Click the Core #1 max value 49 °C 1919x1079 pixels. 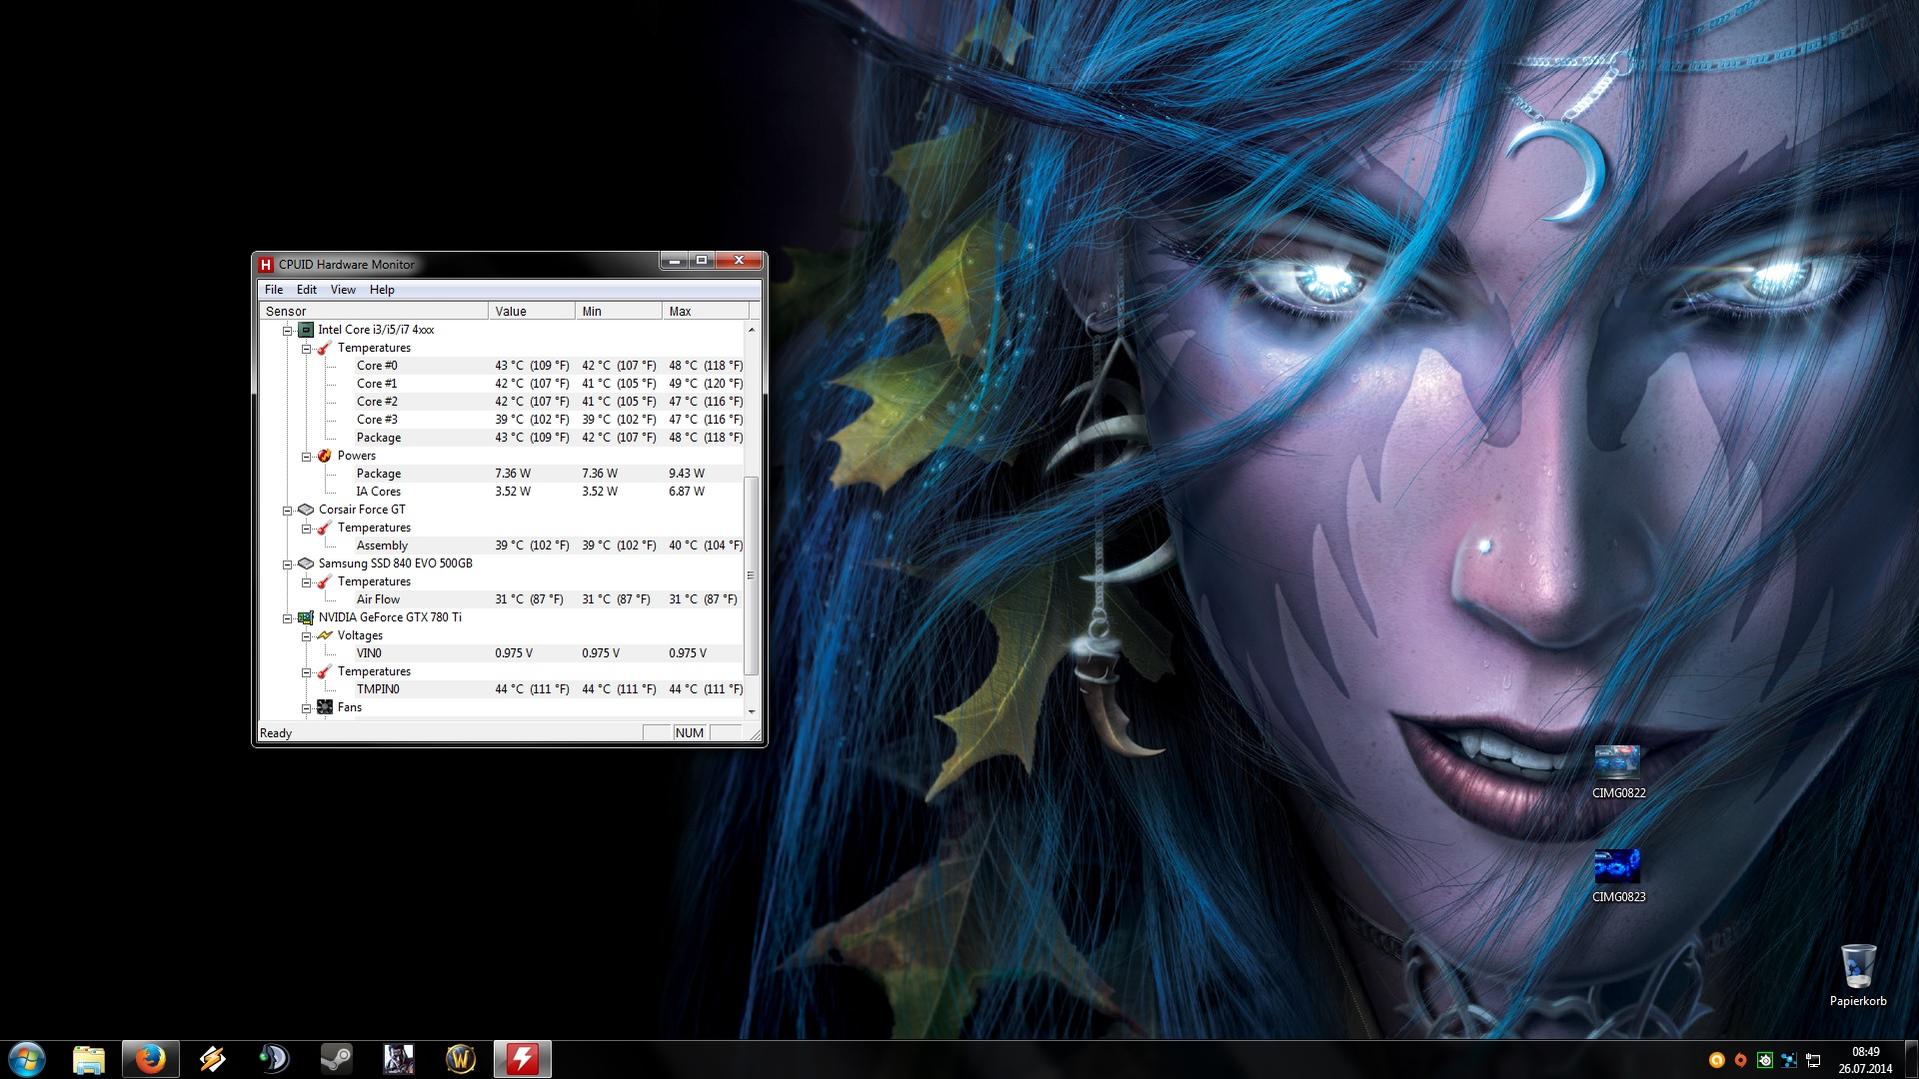tap(706, 384)
